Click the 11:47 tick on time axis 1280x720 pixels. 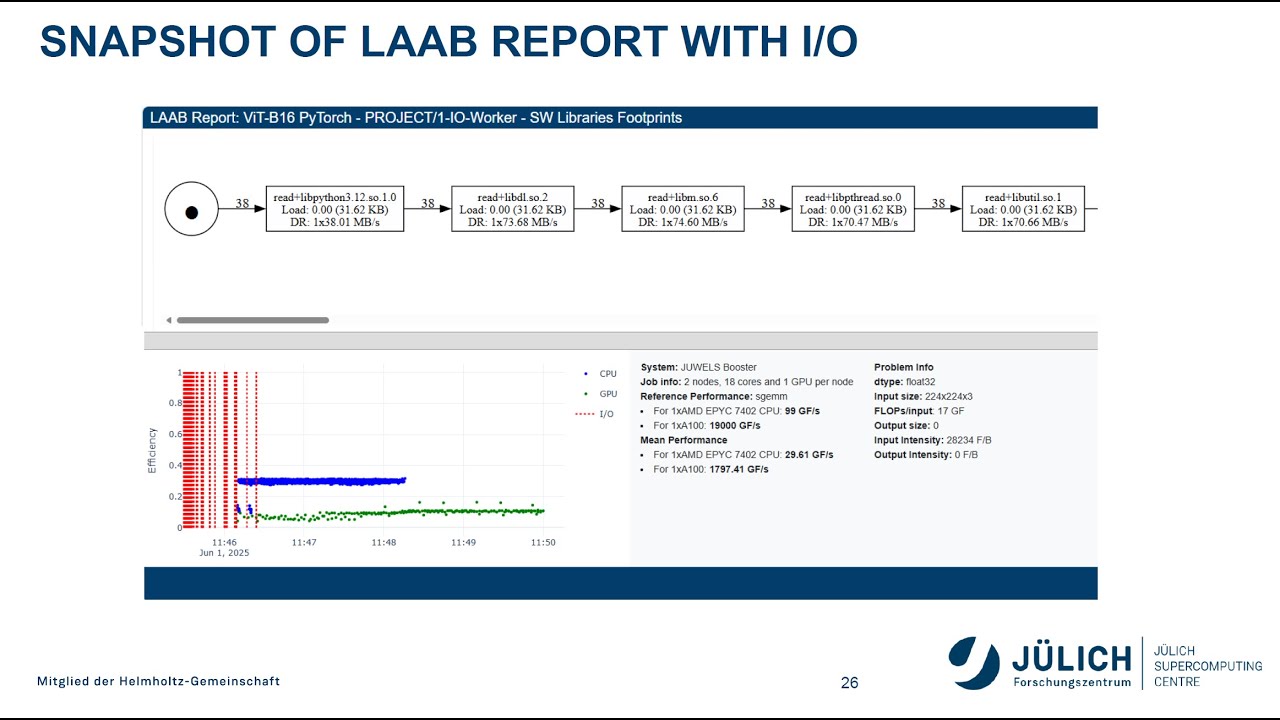point(304,542)
